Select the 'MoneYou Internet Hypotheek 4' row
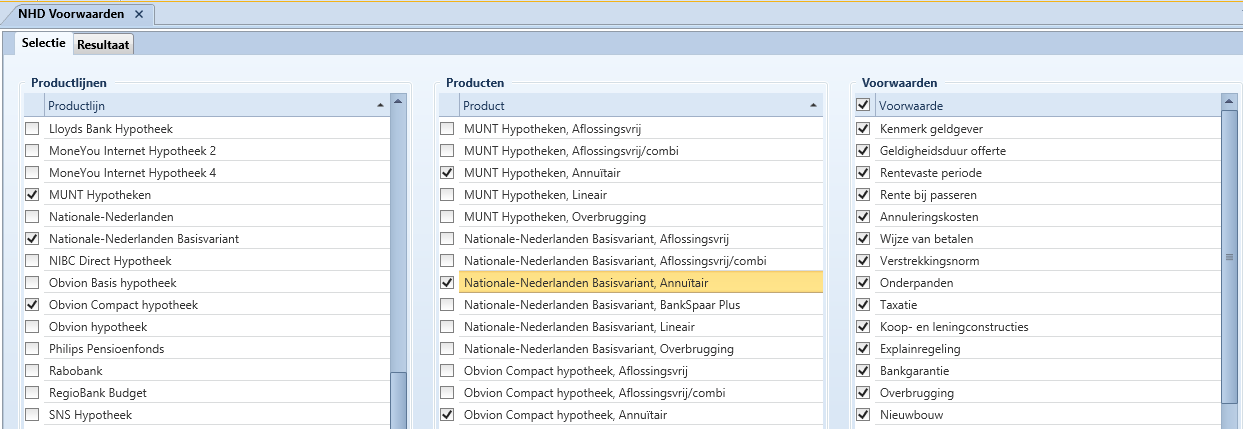Image resolution: width=1243 pixels, height=429 pixels. (206, 173)
